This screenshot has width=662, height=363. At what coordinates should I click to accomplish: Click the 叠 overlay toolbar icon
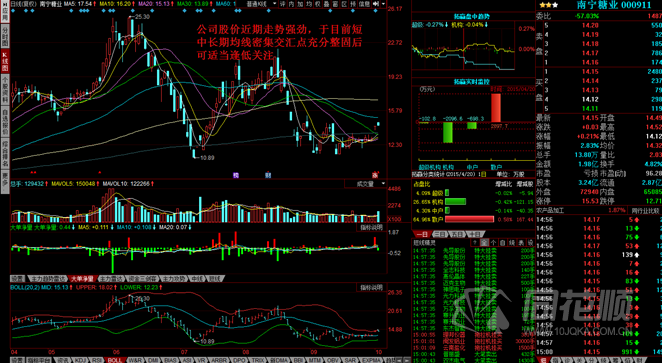pyautogui.click(x=326, y=4)
